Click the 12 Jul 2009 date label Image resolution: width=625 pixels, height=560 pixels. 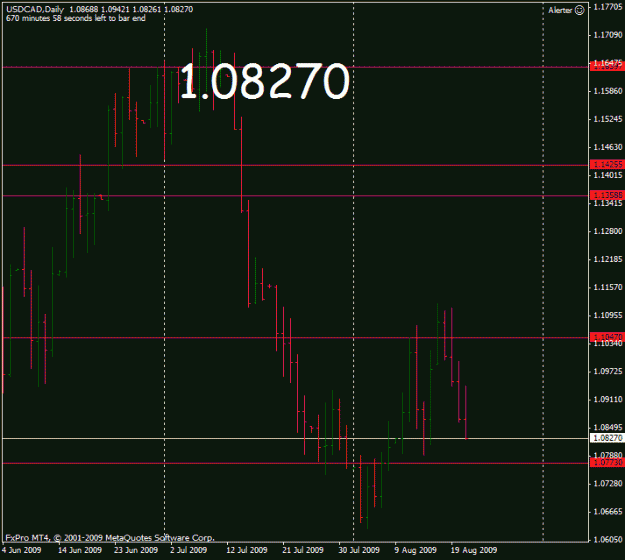247,550
